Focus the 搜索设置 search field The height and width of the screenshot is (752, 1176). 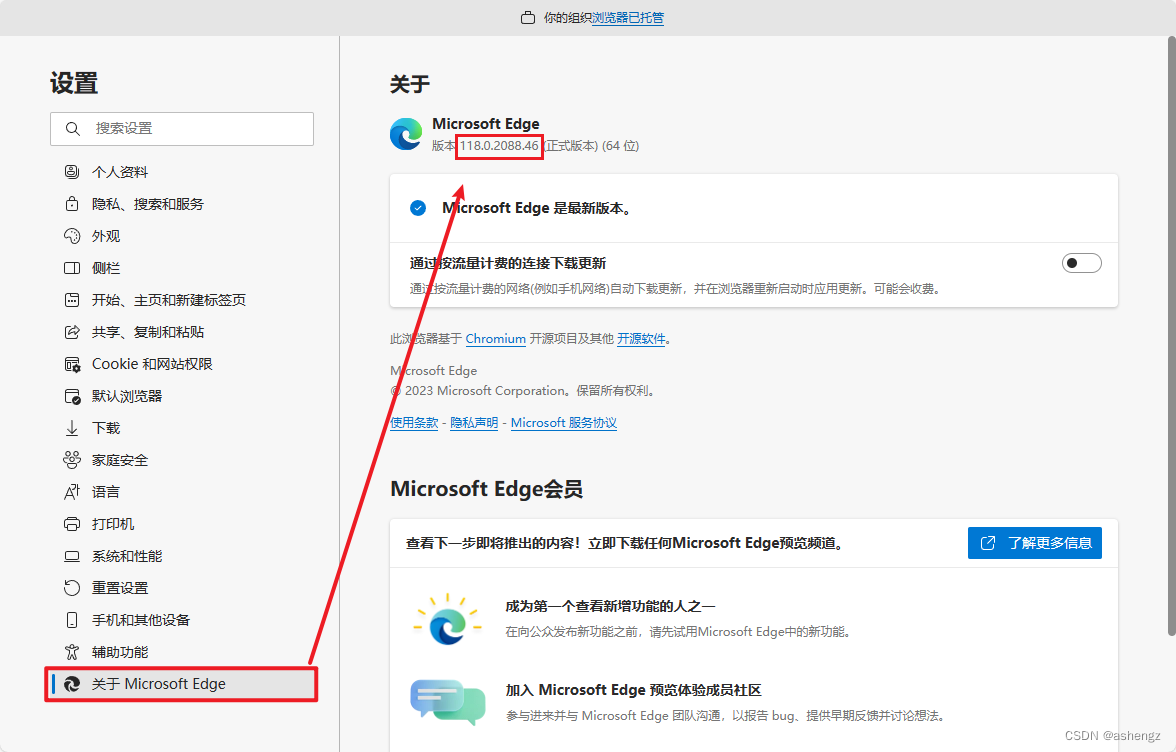[182, 129]
